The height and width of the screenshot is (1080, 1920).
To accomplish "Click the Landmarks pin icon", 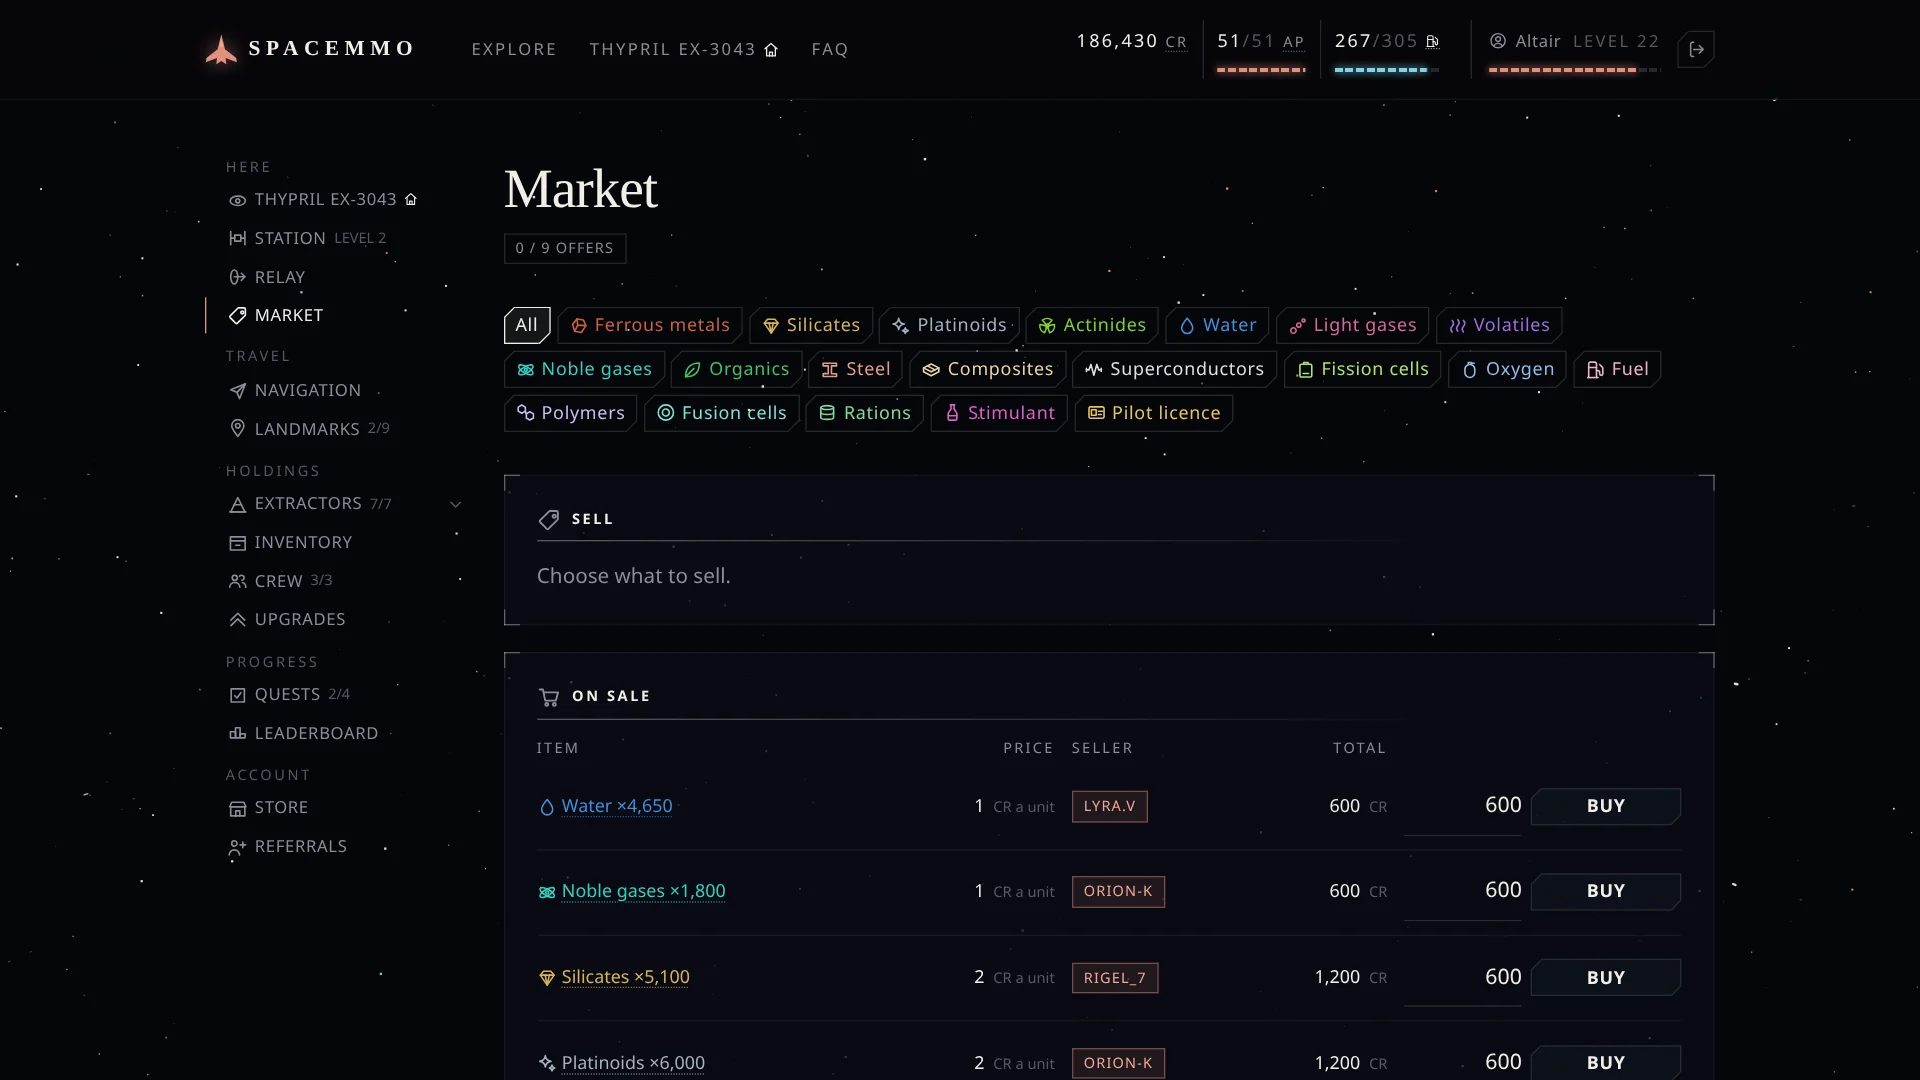I will pyautogui.click(x=237, y=428).
